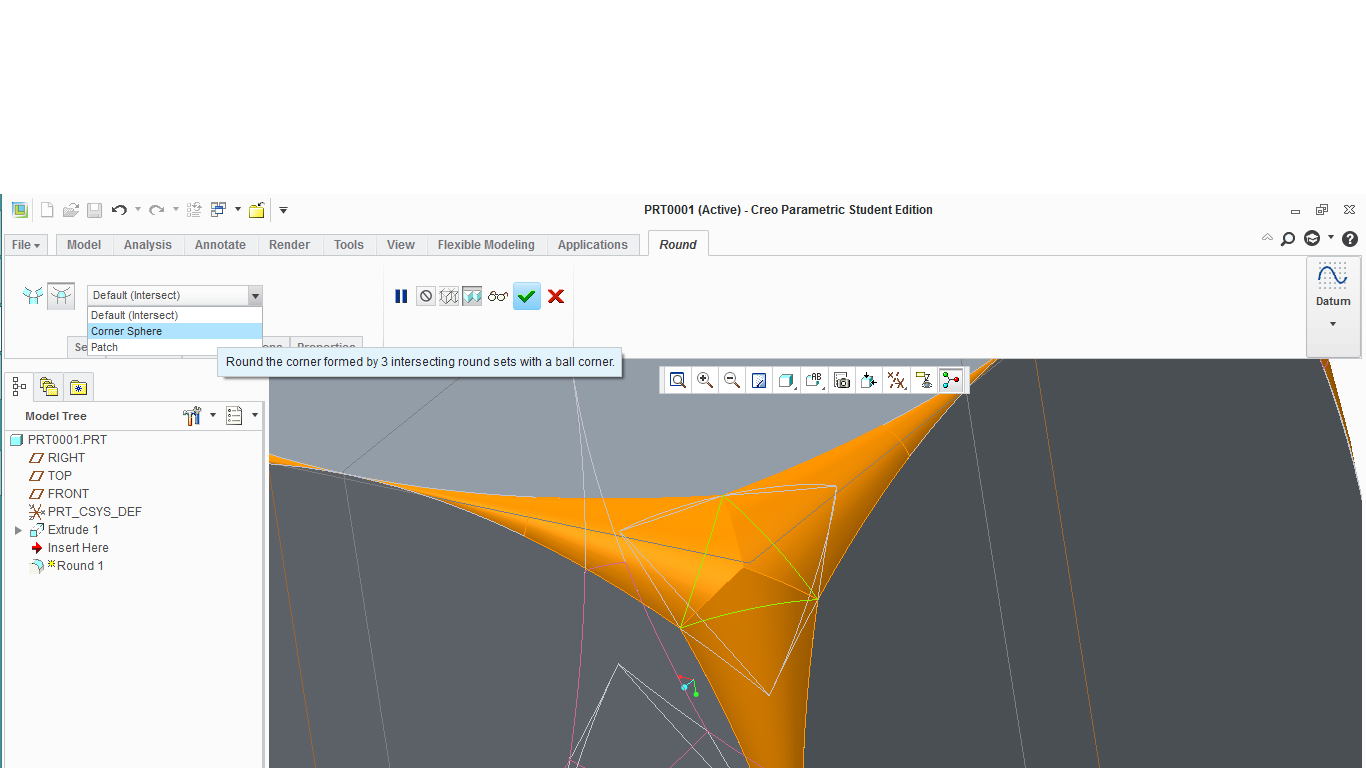
Task: Open the Model Tree settings arrow
Action: pos(212,416)
